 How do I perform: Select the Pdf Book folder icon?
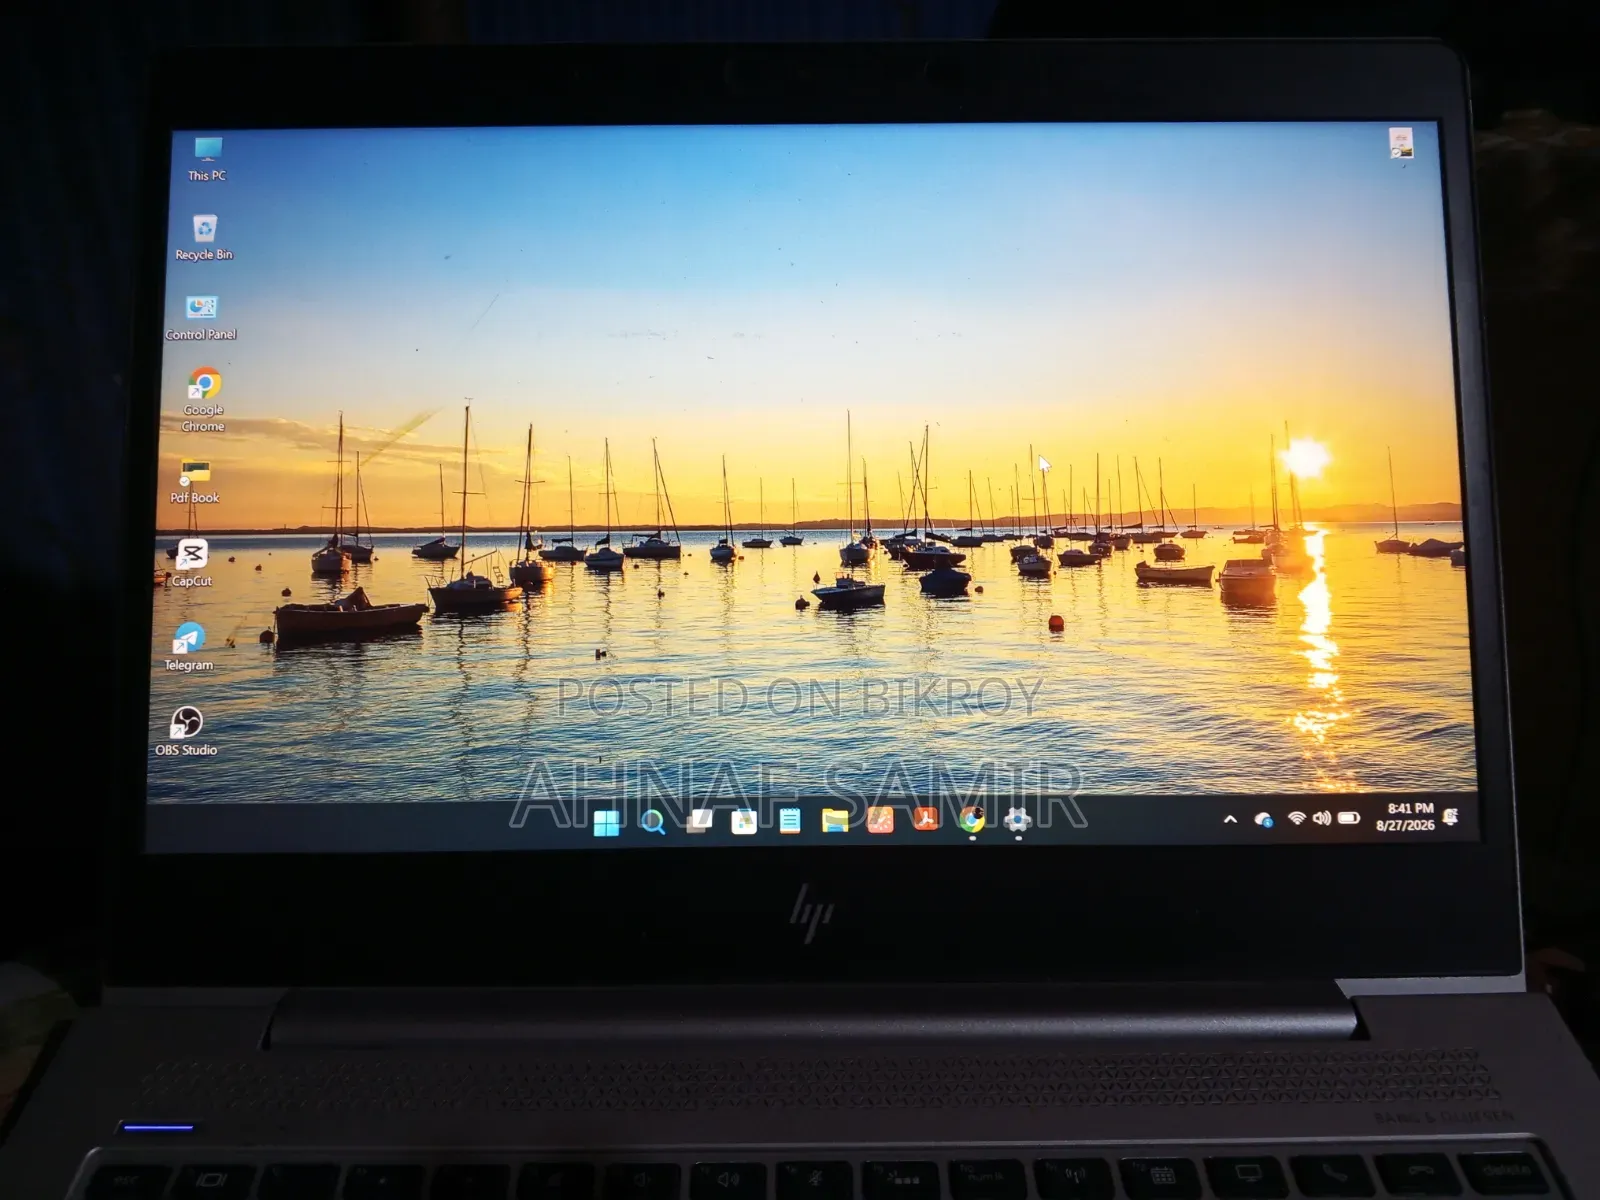[x=195, y=481]
